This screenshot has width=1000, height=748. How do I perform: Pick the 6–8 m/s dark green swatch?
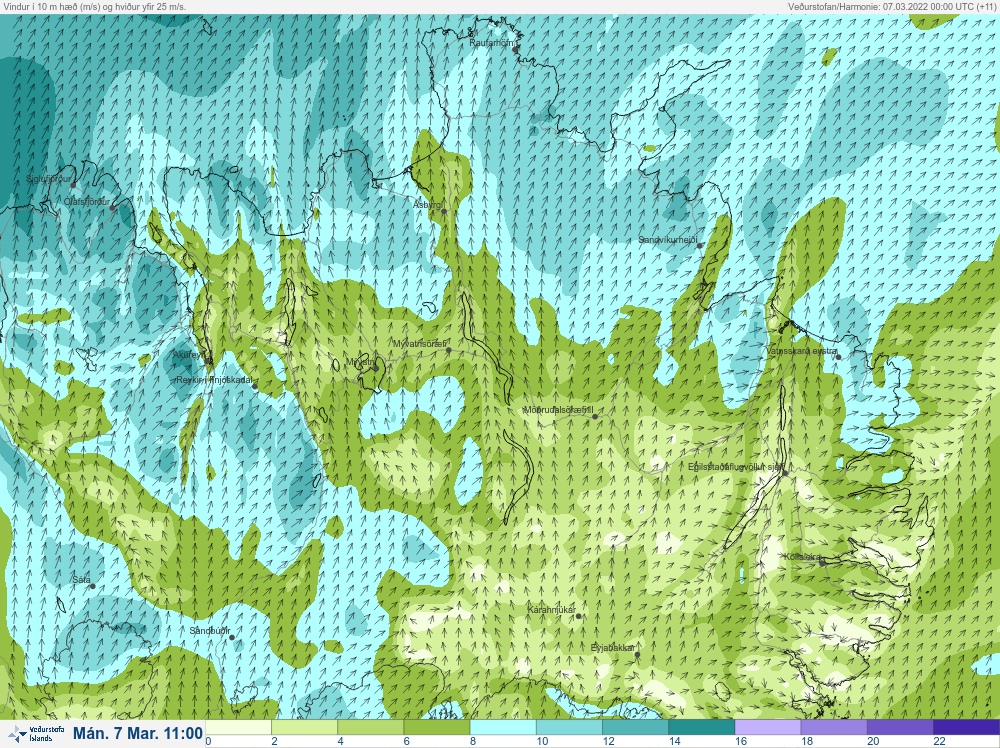(x=437, y=728)
